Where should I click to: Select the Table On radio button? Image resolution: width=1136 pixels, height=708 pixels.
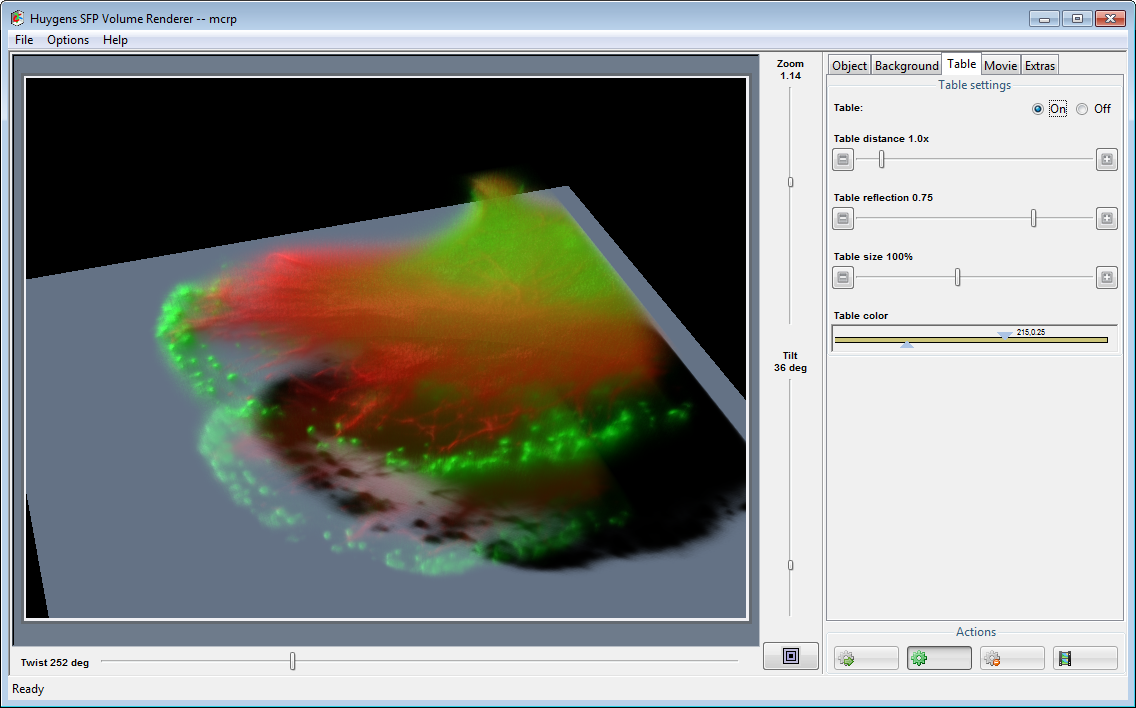point(1038,109)
